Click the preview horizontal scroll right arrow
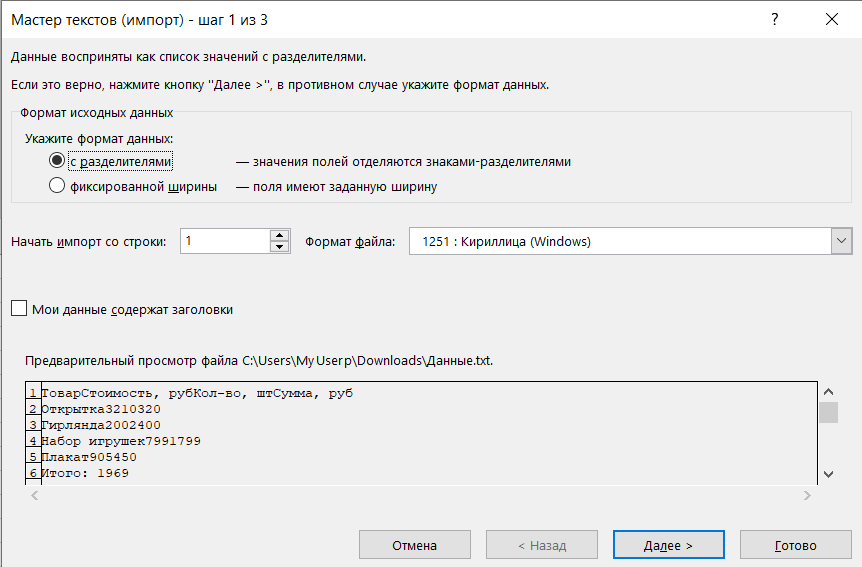862x567 pixels. tap(807, 496)
